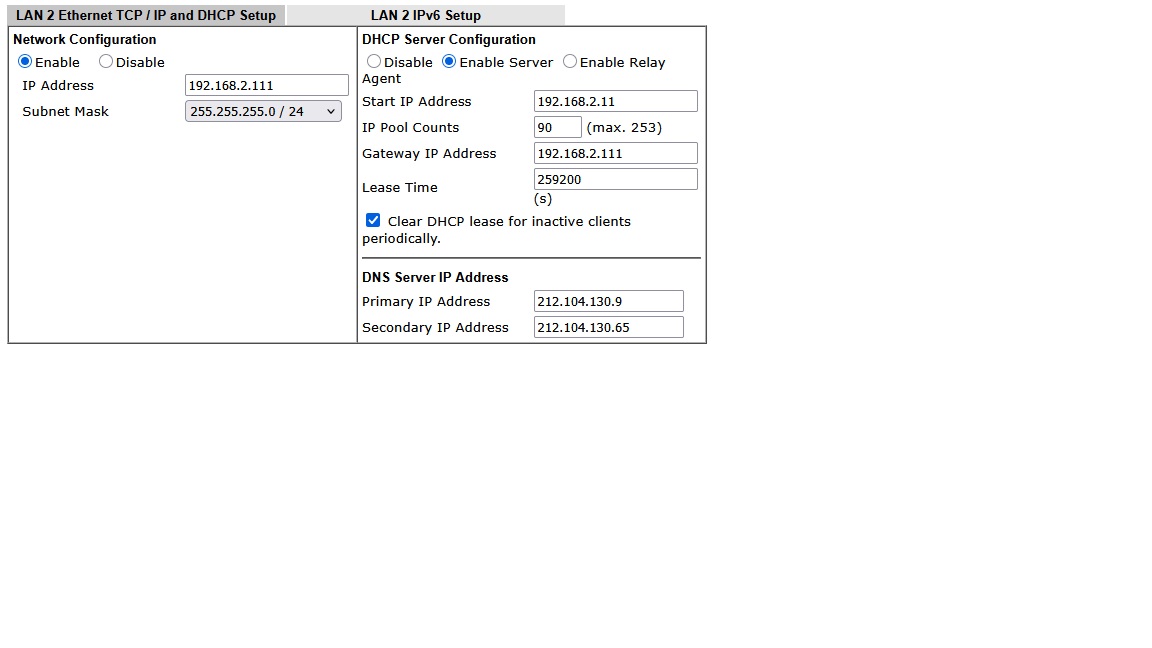Focus the Primary IP Address DNS field
The height and width of the screenshot is (648, 1152).
coord(608,302)
